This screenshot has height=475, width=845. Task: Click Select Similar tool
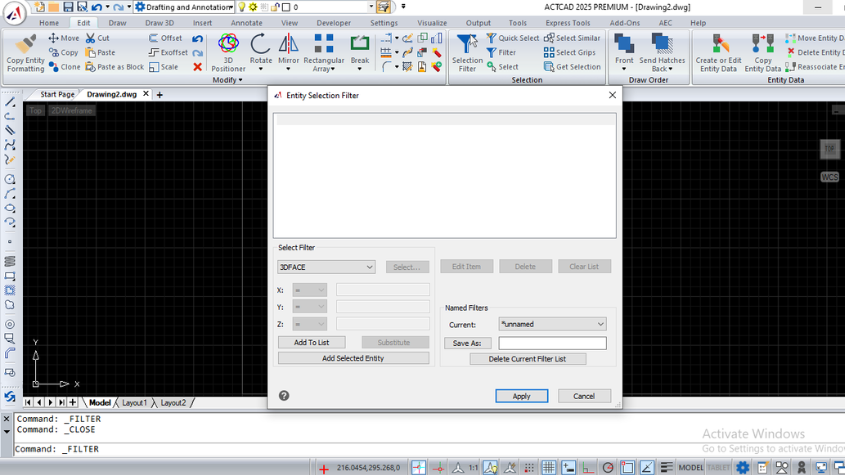coord(572,38)
